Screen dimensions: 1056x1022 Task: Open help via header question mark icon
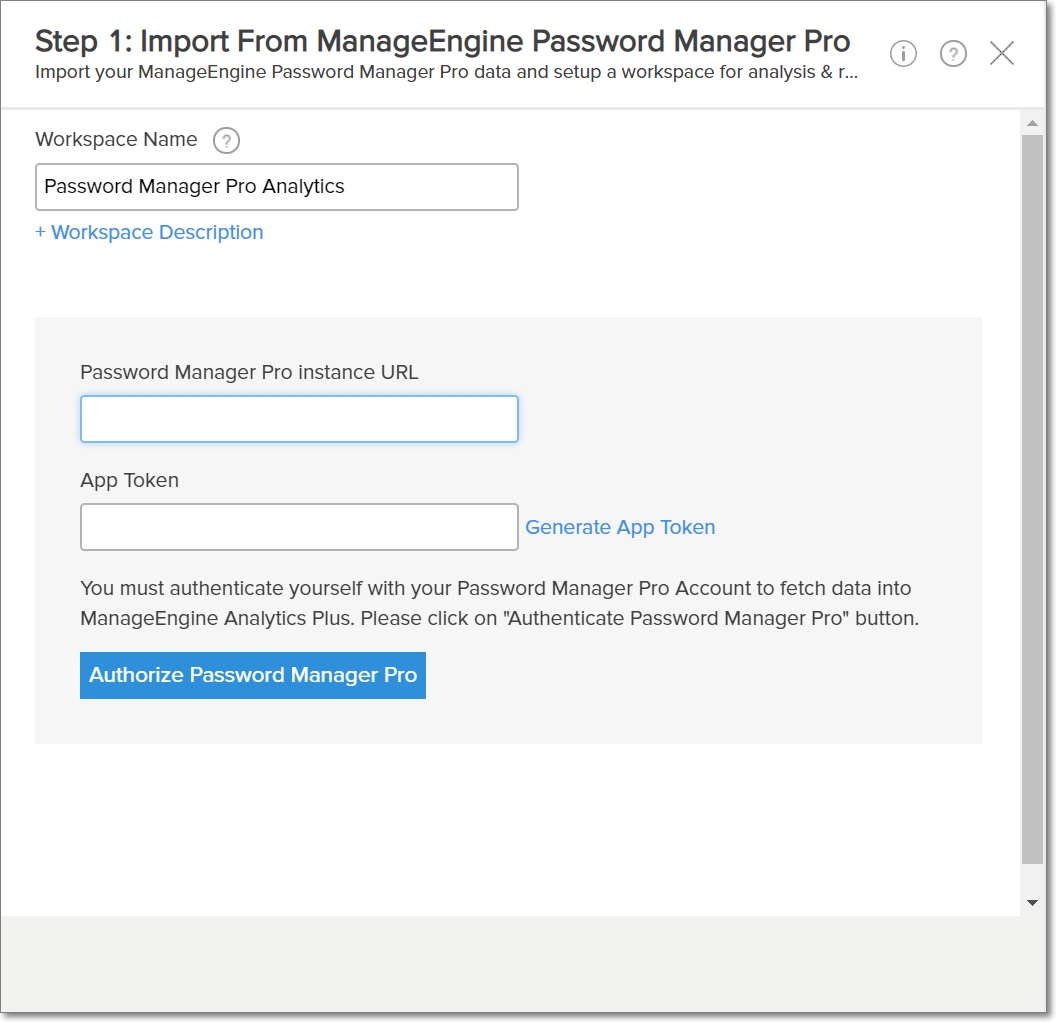(x=953, y=54)
